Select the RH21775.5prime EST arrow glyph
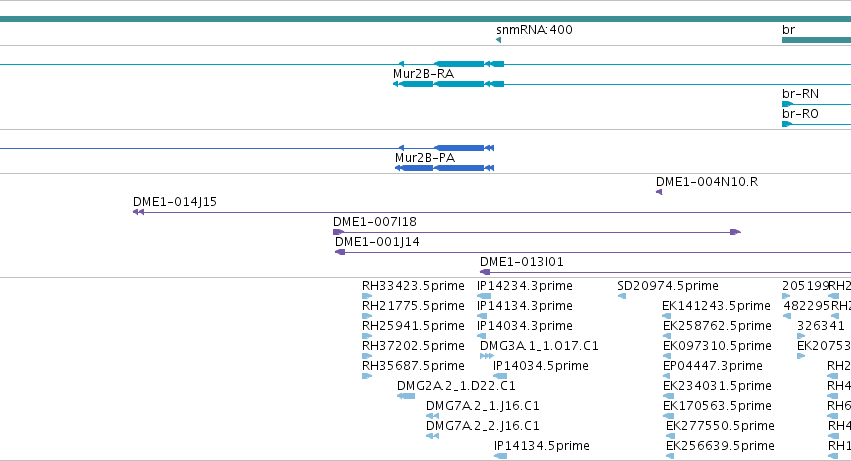The height and width of the screenshot is (461, 851). pyautogui.click(x=367, y=316)
